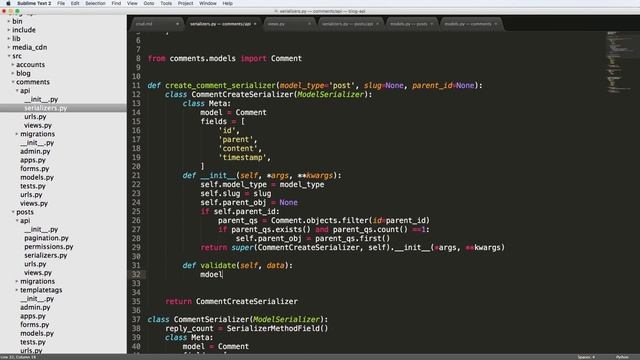Image resolution: width=640 pixels, height=360 pixels.
Task: Select the serializers.py — comments/api tab
Action: [x=222, y=24]
